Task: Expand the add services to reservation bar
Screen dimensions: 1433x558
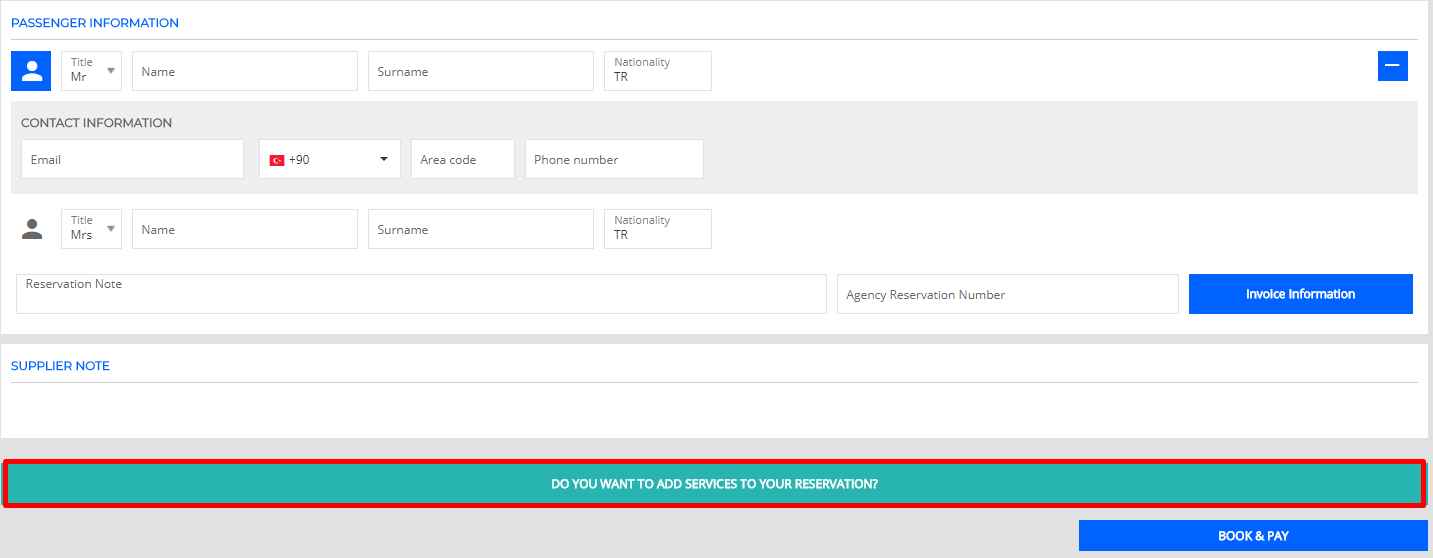Action: [714, 484]
